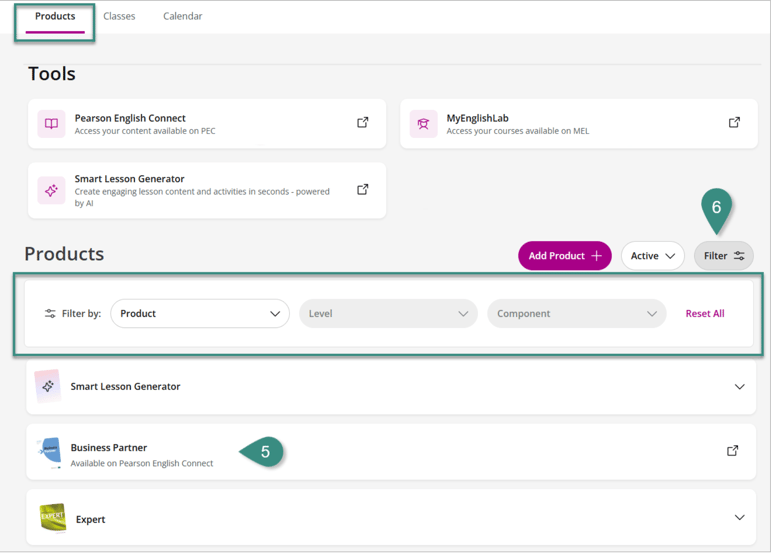Toggle the Filter panel button

coord(723,256)
